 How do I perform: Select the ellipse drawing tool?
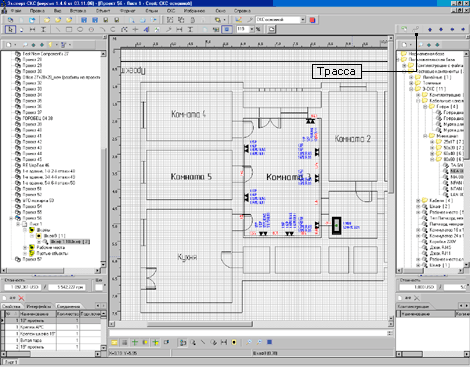click(80, 29)
